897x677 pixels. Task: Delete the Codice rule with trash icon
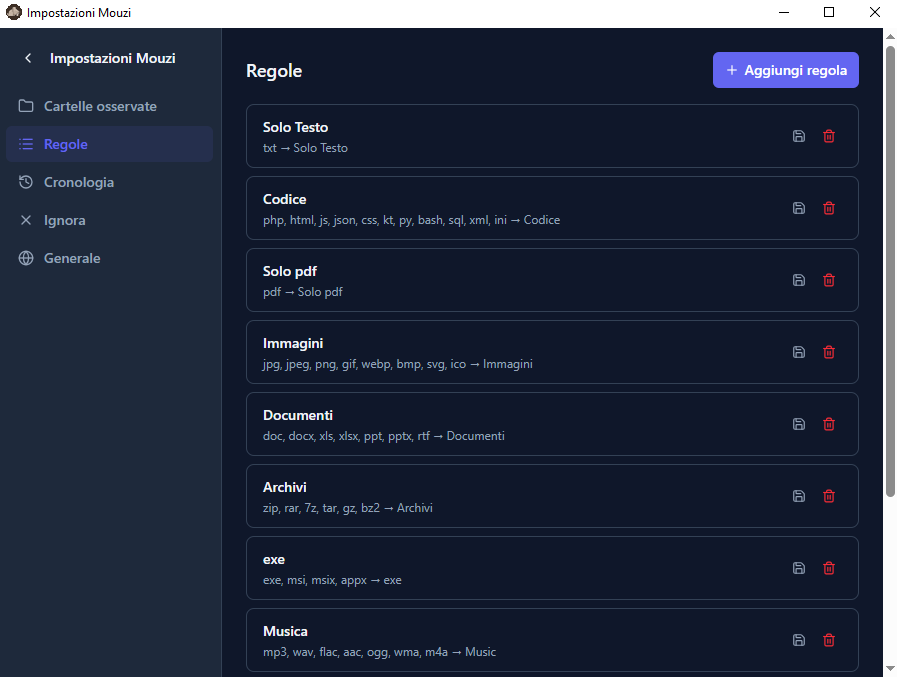coord(828,208)
